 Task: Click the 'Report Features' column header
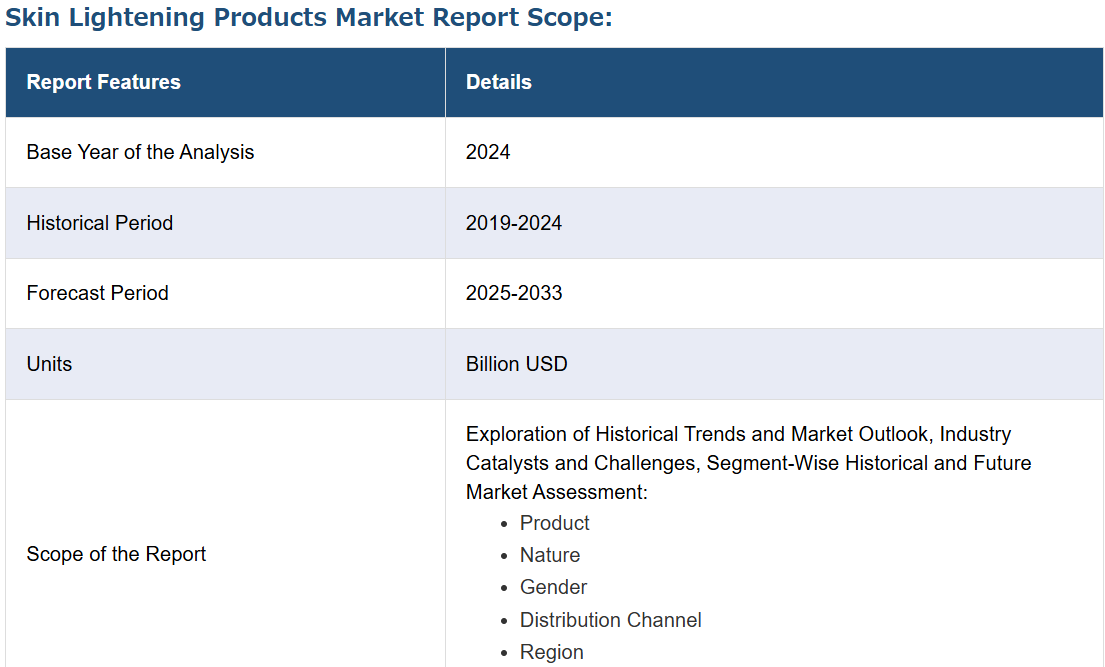click(226, 82)
